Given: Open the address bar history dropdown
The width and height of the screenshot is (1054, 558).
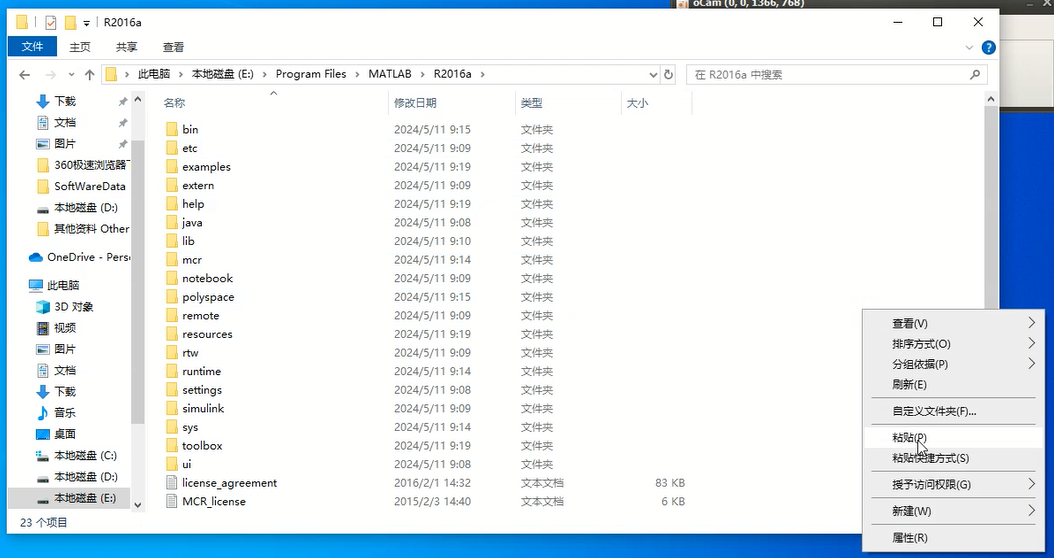Looking at the screenshot, I should [653, 75].
